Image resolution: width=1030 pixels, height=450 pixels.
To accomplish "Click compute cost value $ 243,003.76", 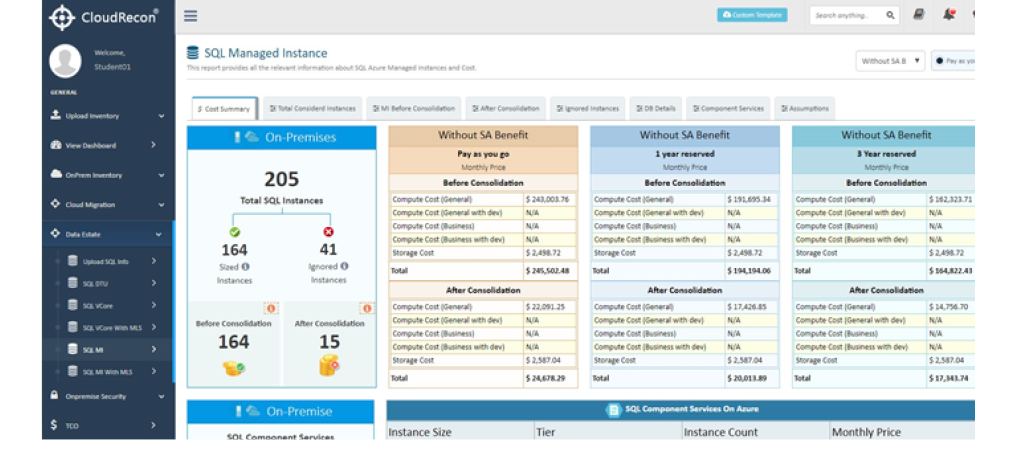I will pos(547,199).
